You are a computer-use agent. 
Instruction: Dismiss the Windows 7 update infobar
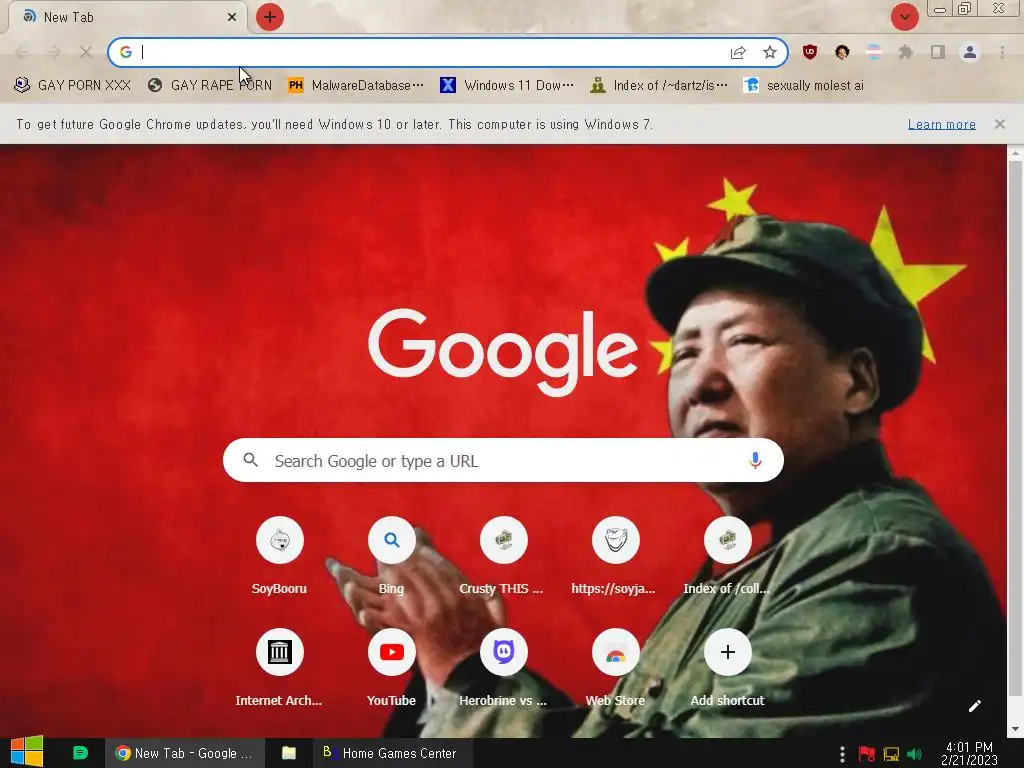[x=1000, y=124]
